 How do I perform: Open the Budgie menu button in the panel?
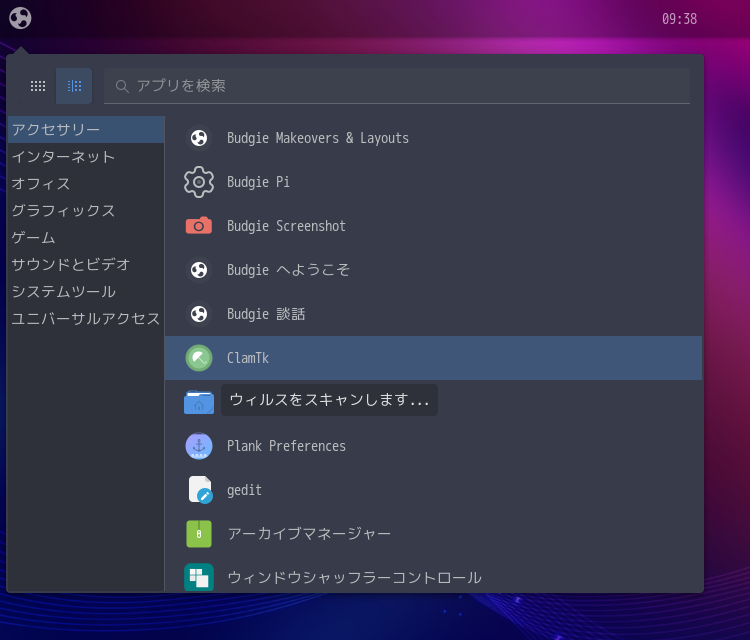coord(20,19)
